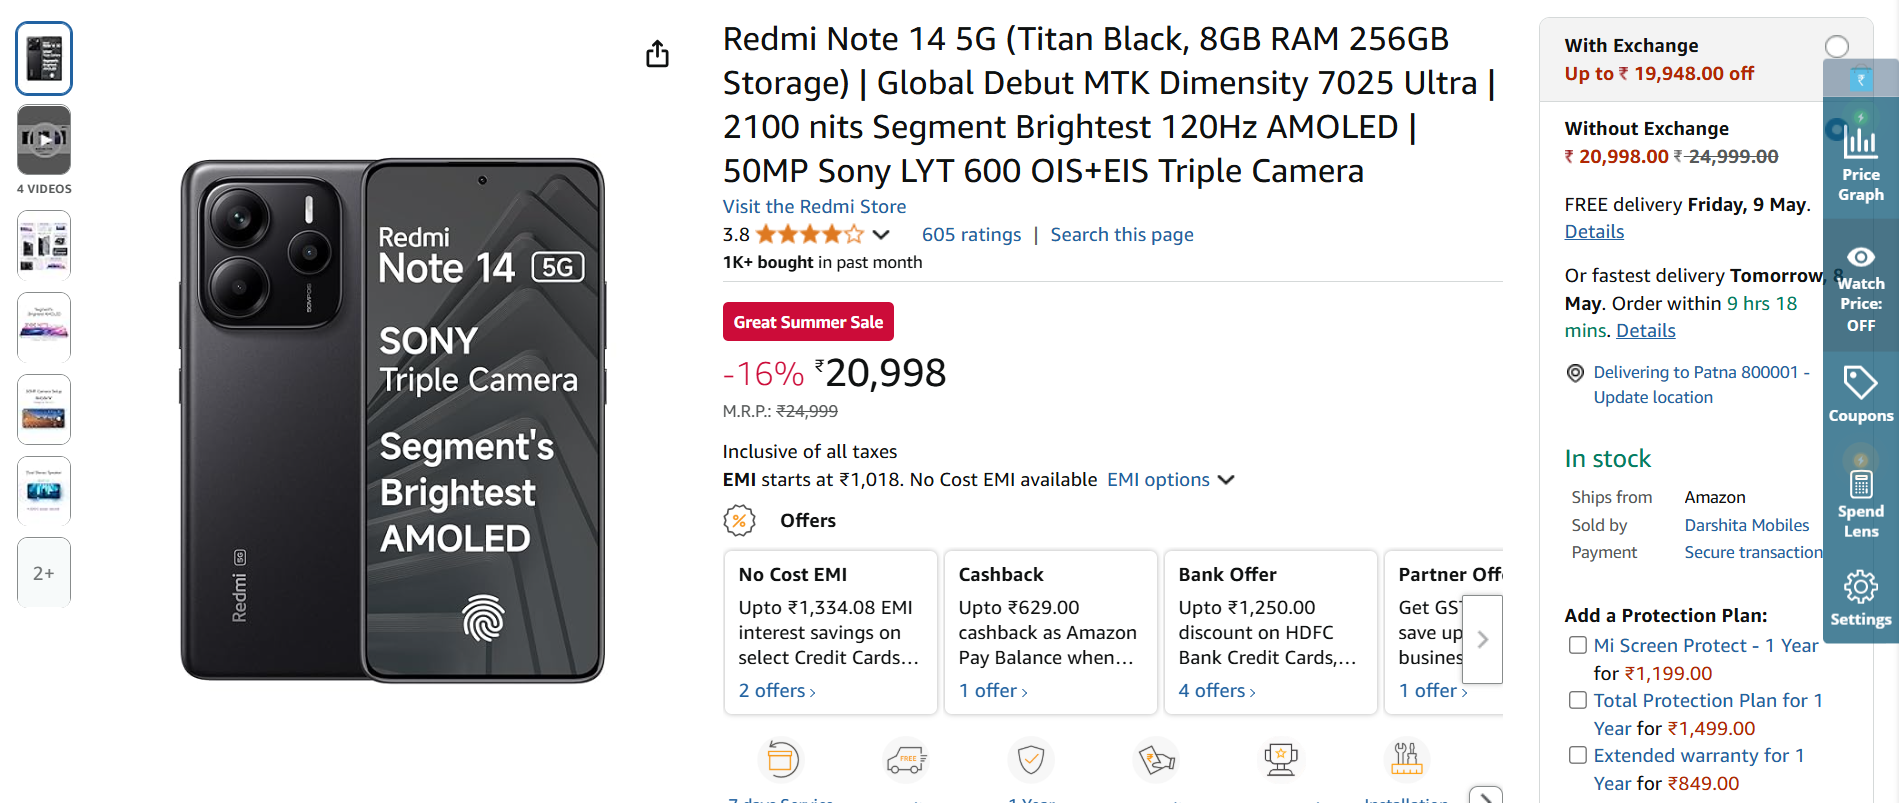Open the 605 ratings link
Screen dimensions: 1902x803
pyautogui.click(x=971, y=235)
